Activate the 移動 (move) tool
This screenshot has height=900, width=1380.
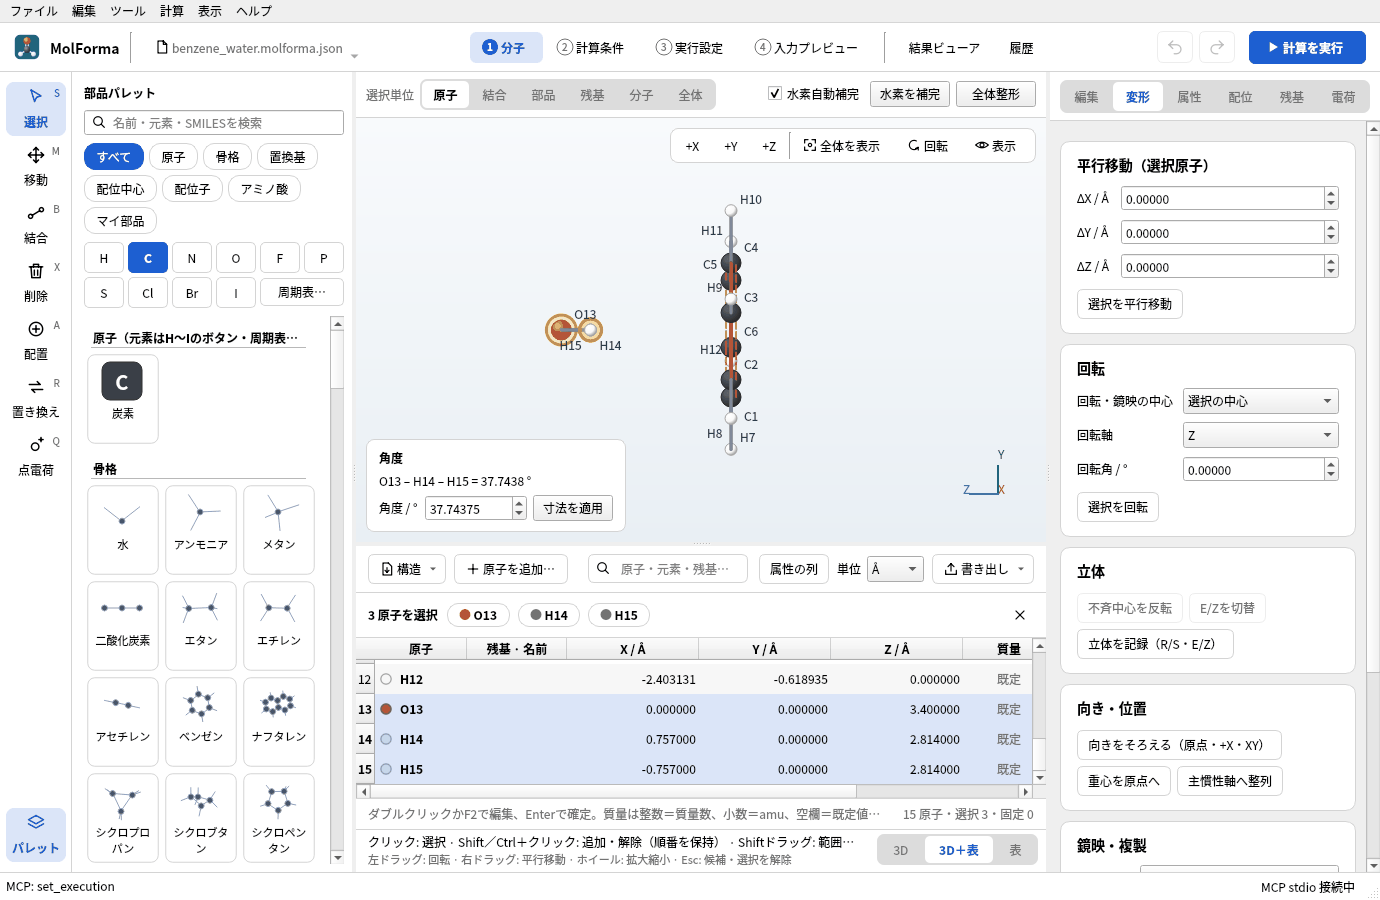coord(36,166)
